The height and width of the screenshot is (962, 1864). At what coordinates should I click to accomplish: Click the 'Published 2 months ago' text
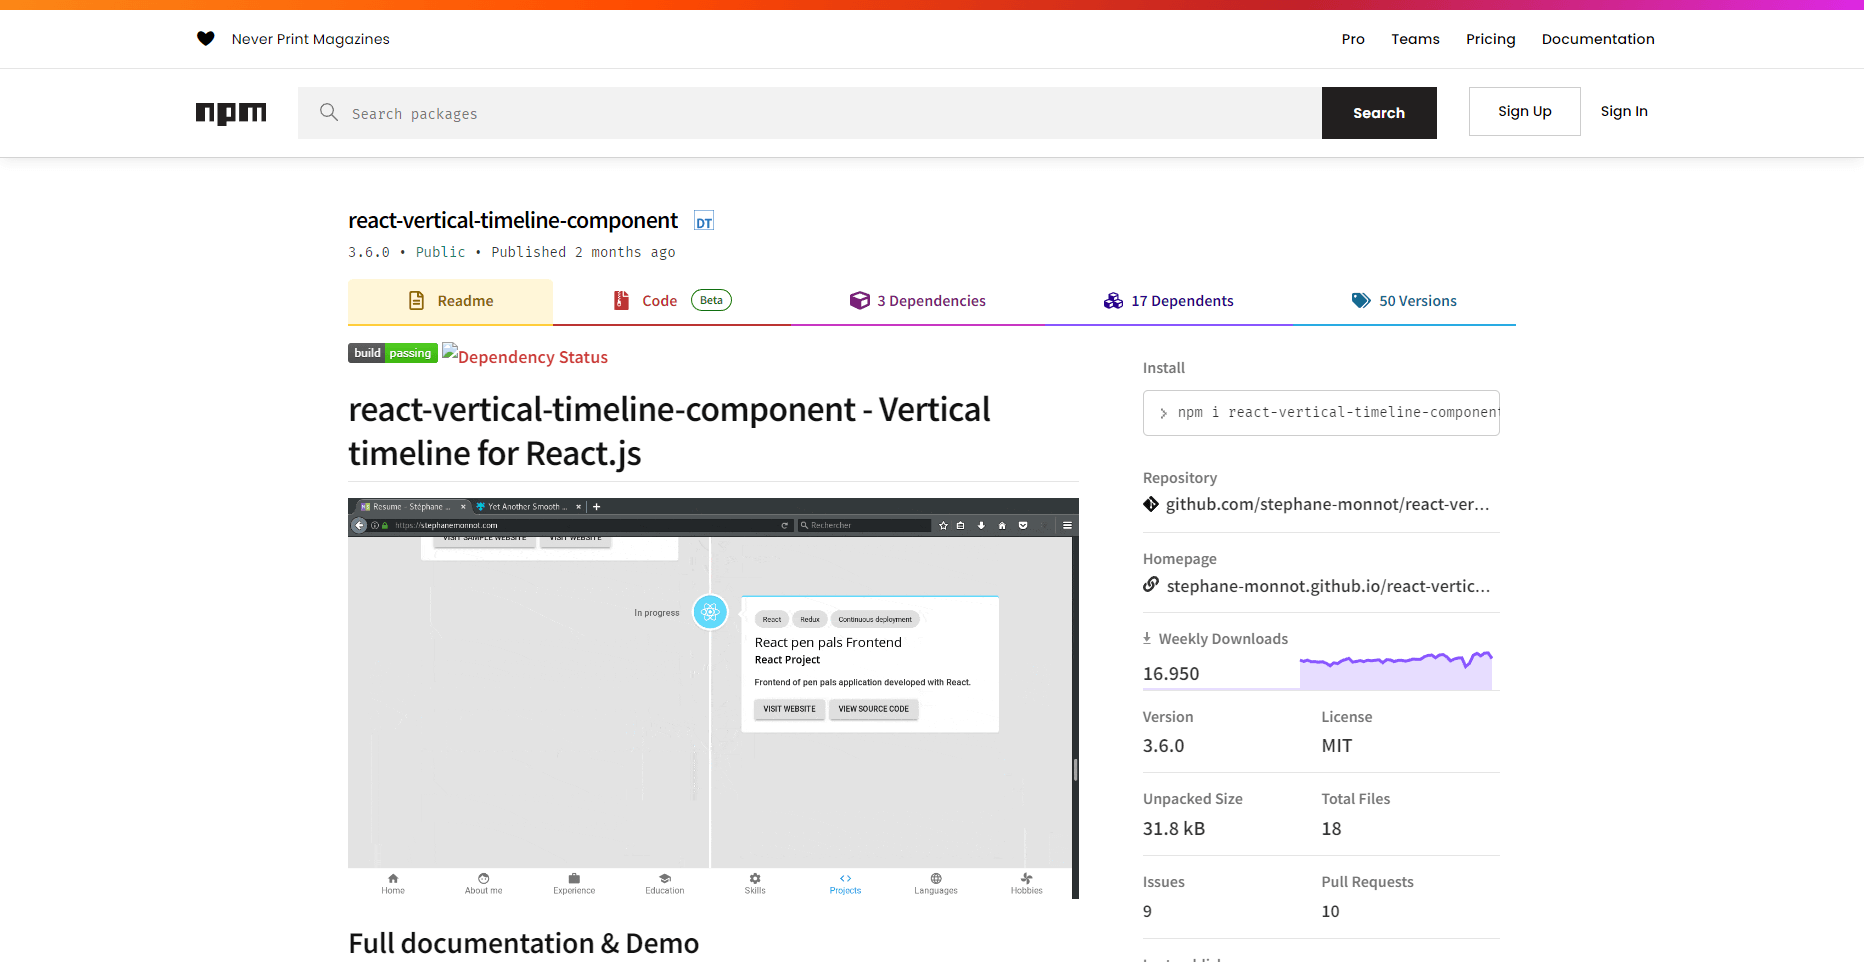pos(583,252)
